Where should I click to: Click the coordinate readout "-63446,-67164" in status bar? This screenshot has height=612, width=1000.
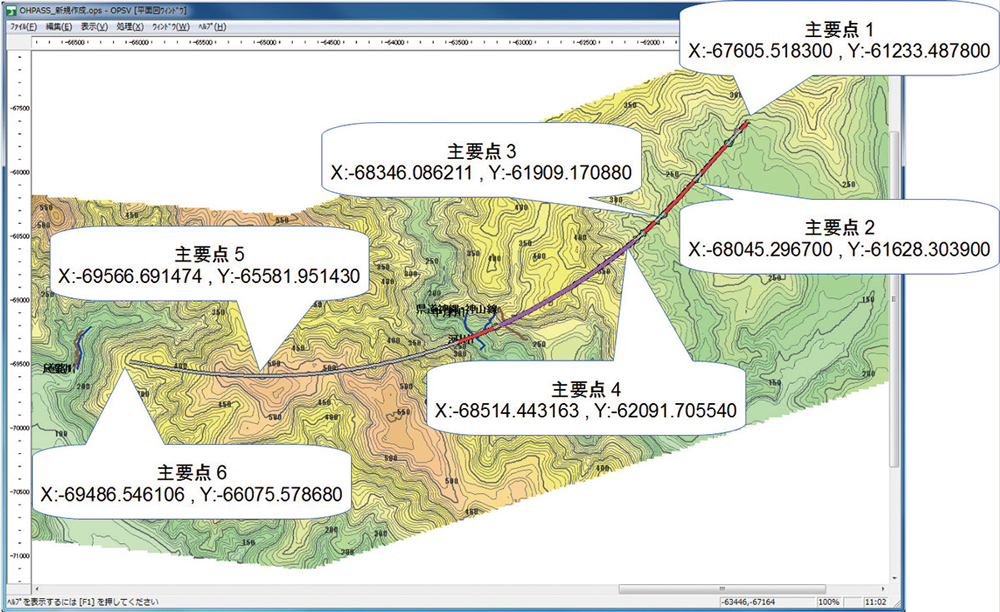748,602
